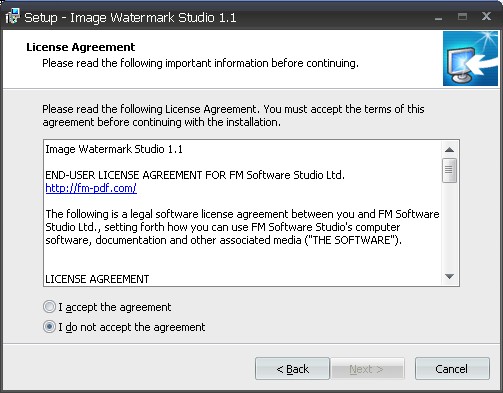The width and height of the screenshot is (503, 393).
Task: Click the Cancel button
Action: pos(452,369)
